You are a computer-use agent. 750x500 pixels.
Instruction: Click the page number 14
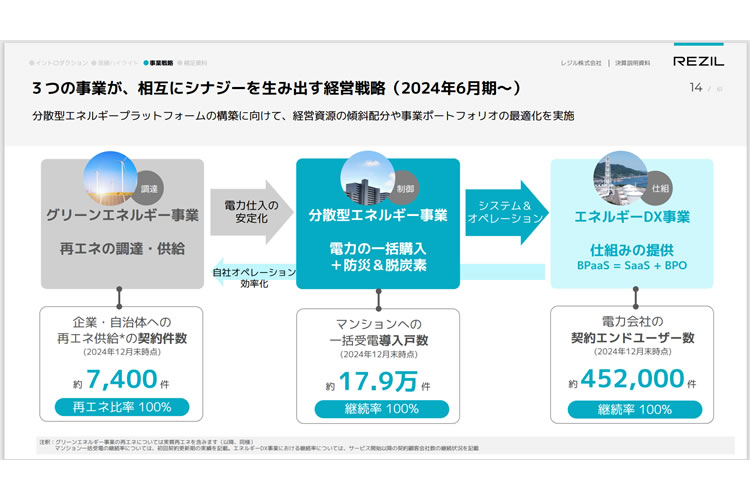[696, 88]
